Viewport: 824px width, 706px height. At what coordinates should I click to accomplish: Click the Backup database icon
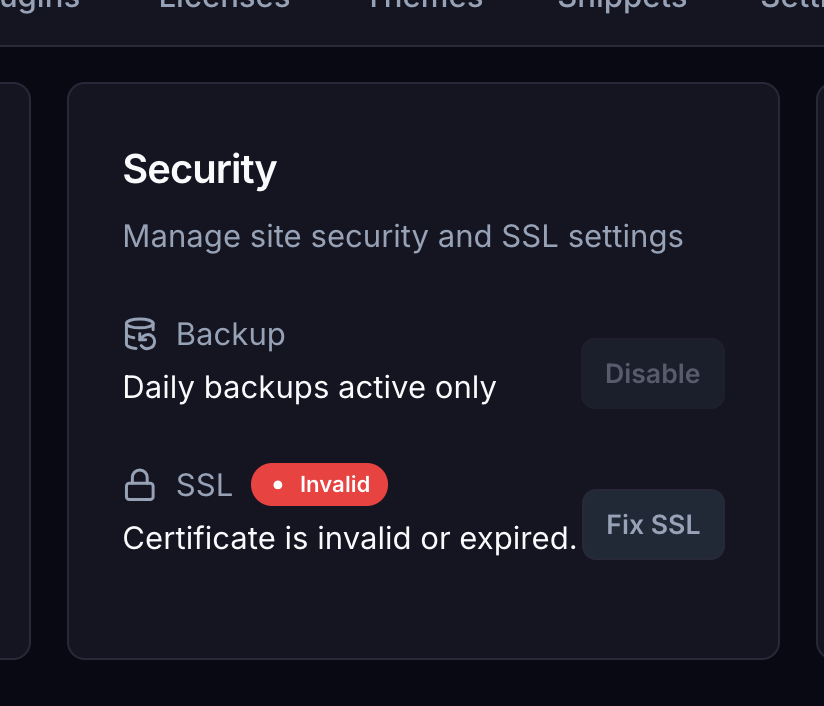click(x=140, y=334)
